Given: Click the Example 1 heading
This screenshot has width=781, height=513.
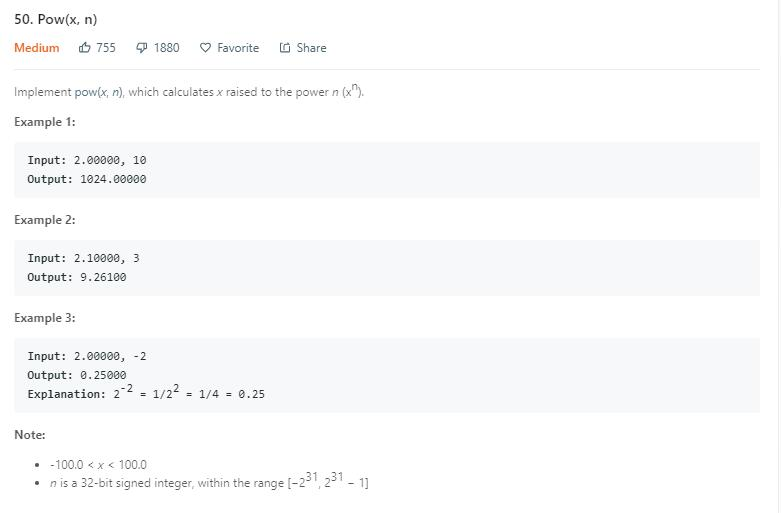Looking at the screenshot, I should 45,122.
